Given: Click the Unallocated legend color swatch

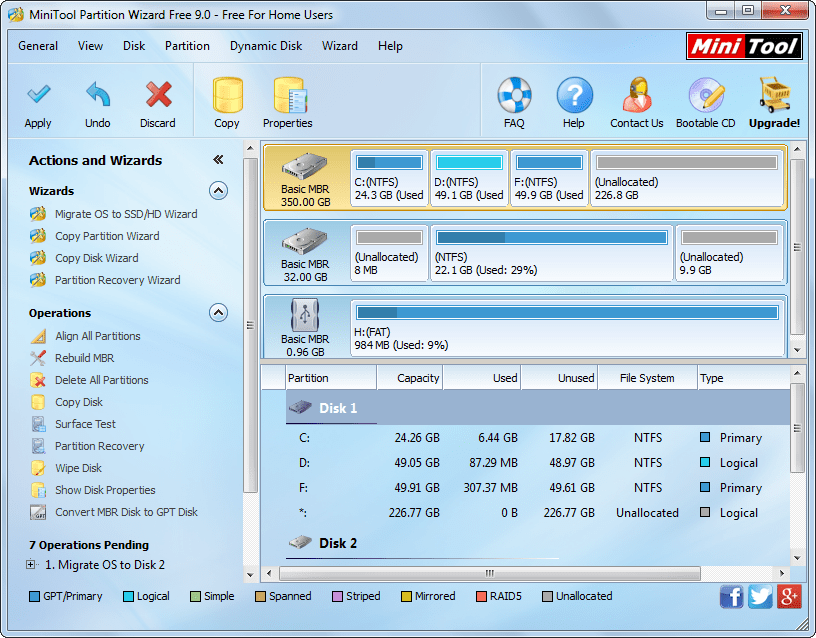Looking at the screenshot, I should [545, 596].
